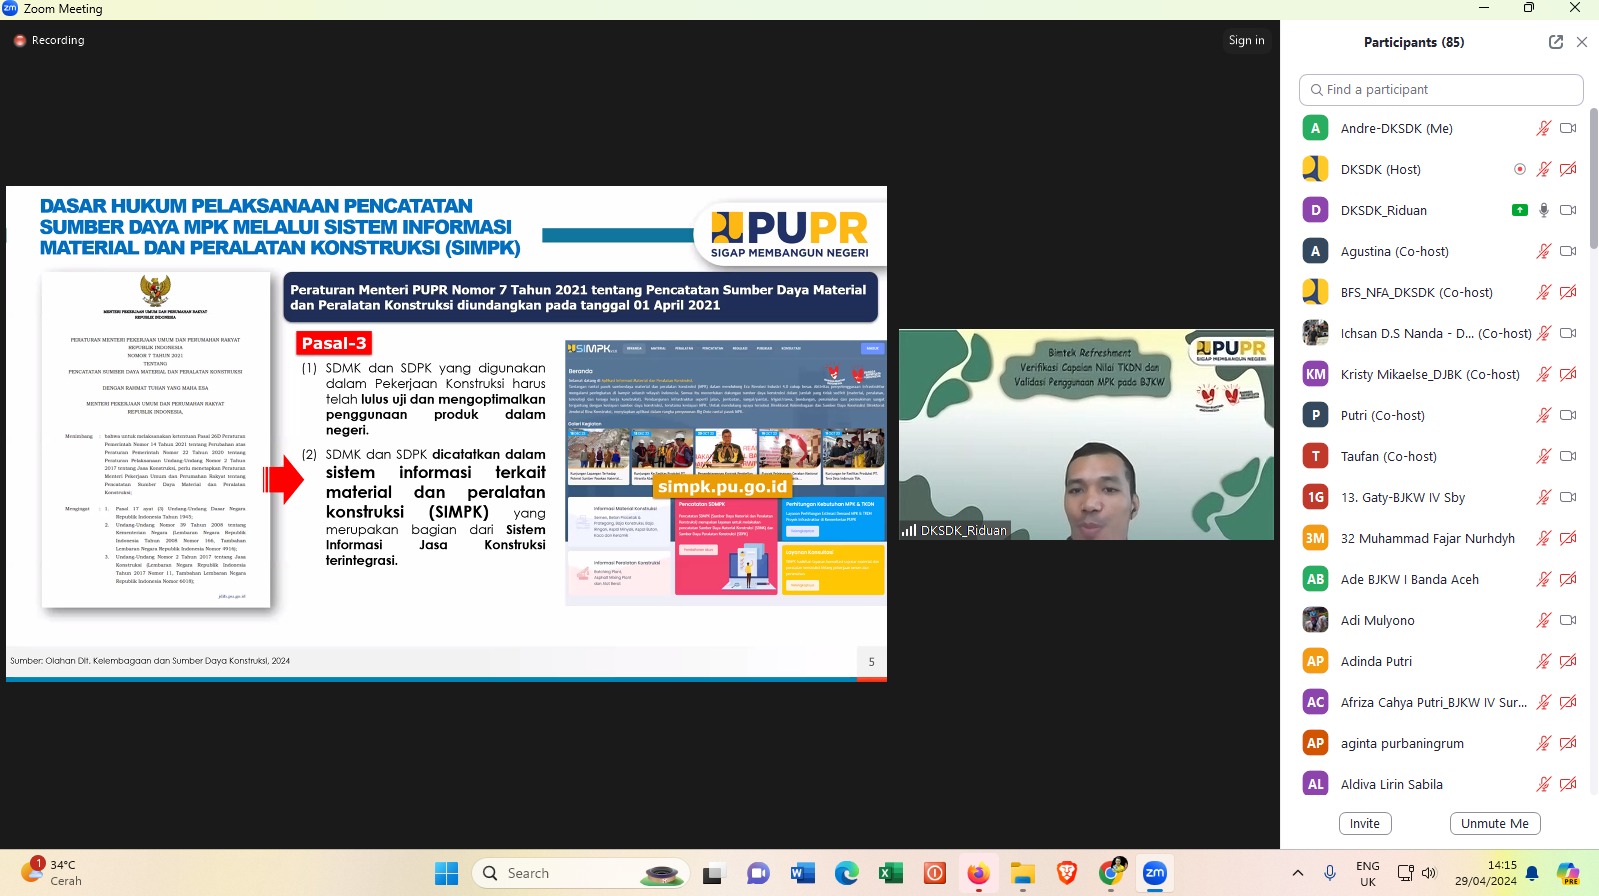Click video icon for 13. Gaty-BJKW IV Sby
This screenshot has height=896, width=1599.
pos(1568,497)
